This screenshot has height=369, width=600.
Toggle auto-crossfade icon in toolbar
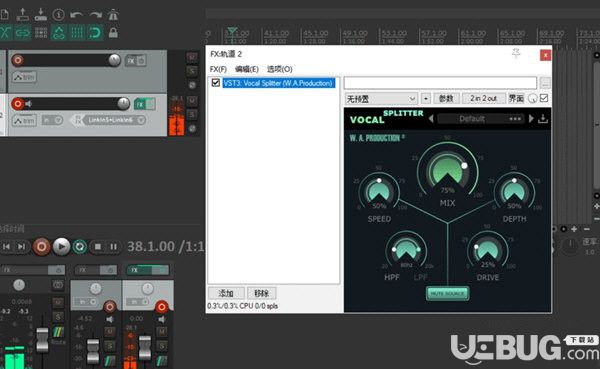5,33
